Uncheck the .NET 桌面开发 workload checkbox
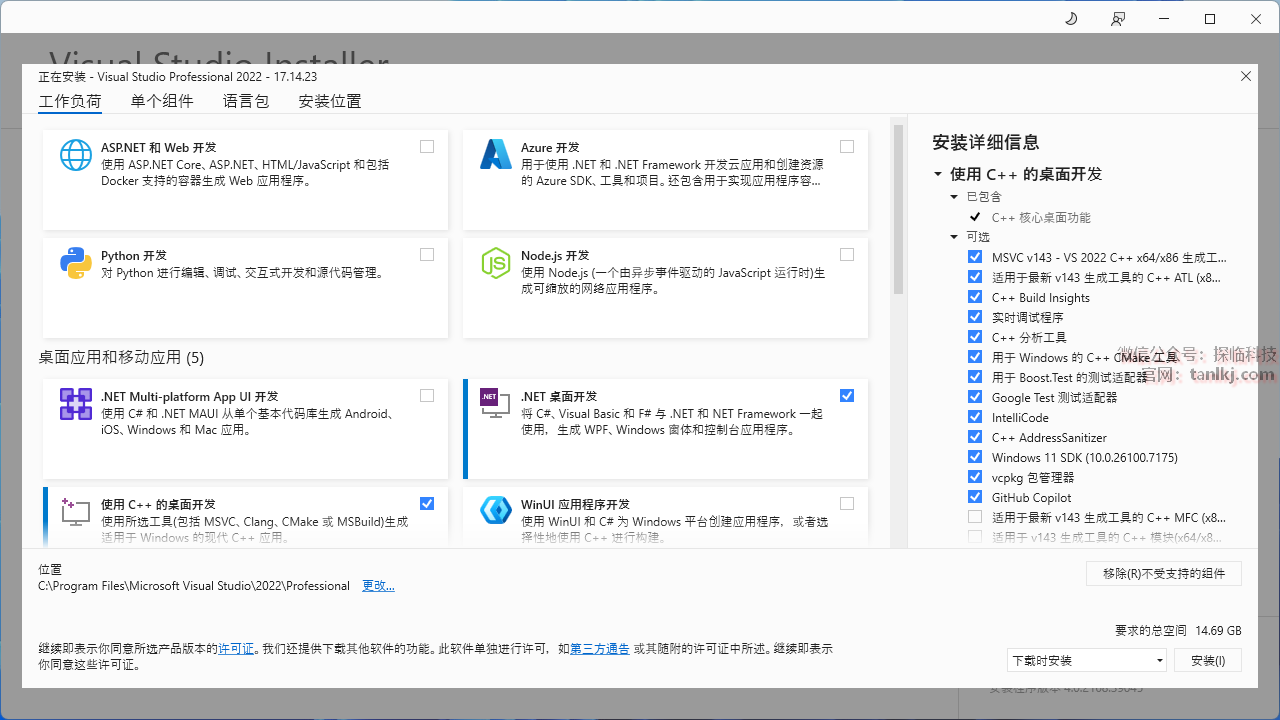1280x720 pixels. tap(847, 396)
